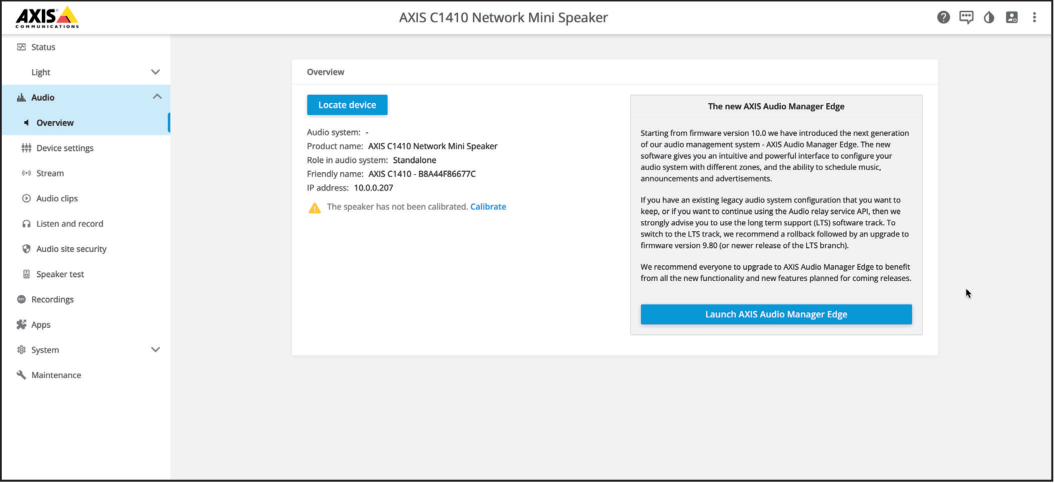The image size is (1055, 483).
Task: Expand the System section chevron
Action: (x=155, y=350)
